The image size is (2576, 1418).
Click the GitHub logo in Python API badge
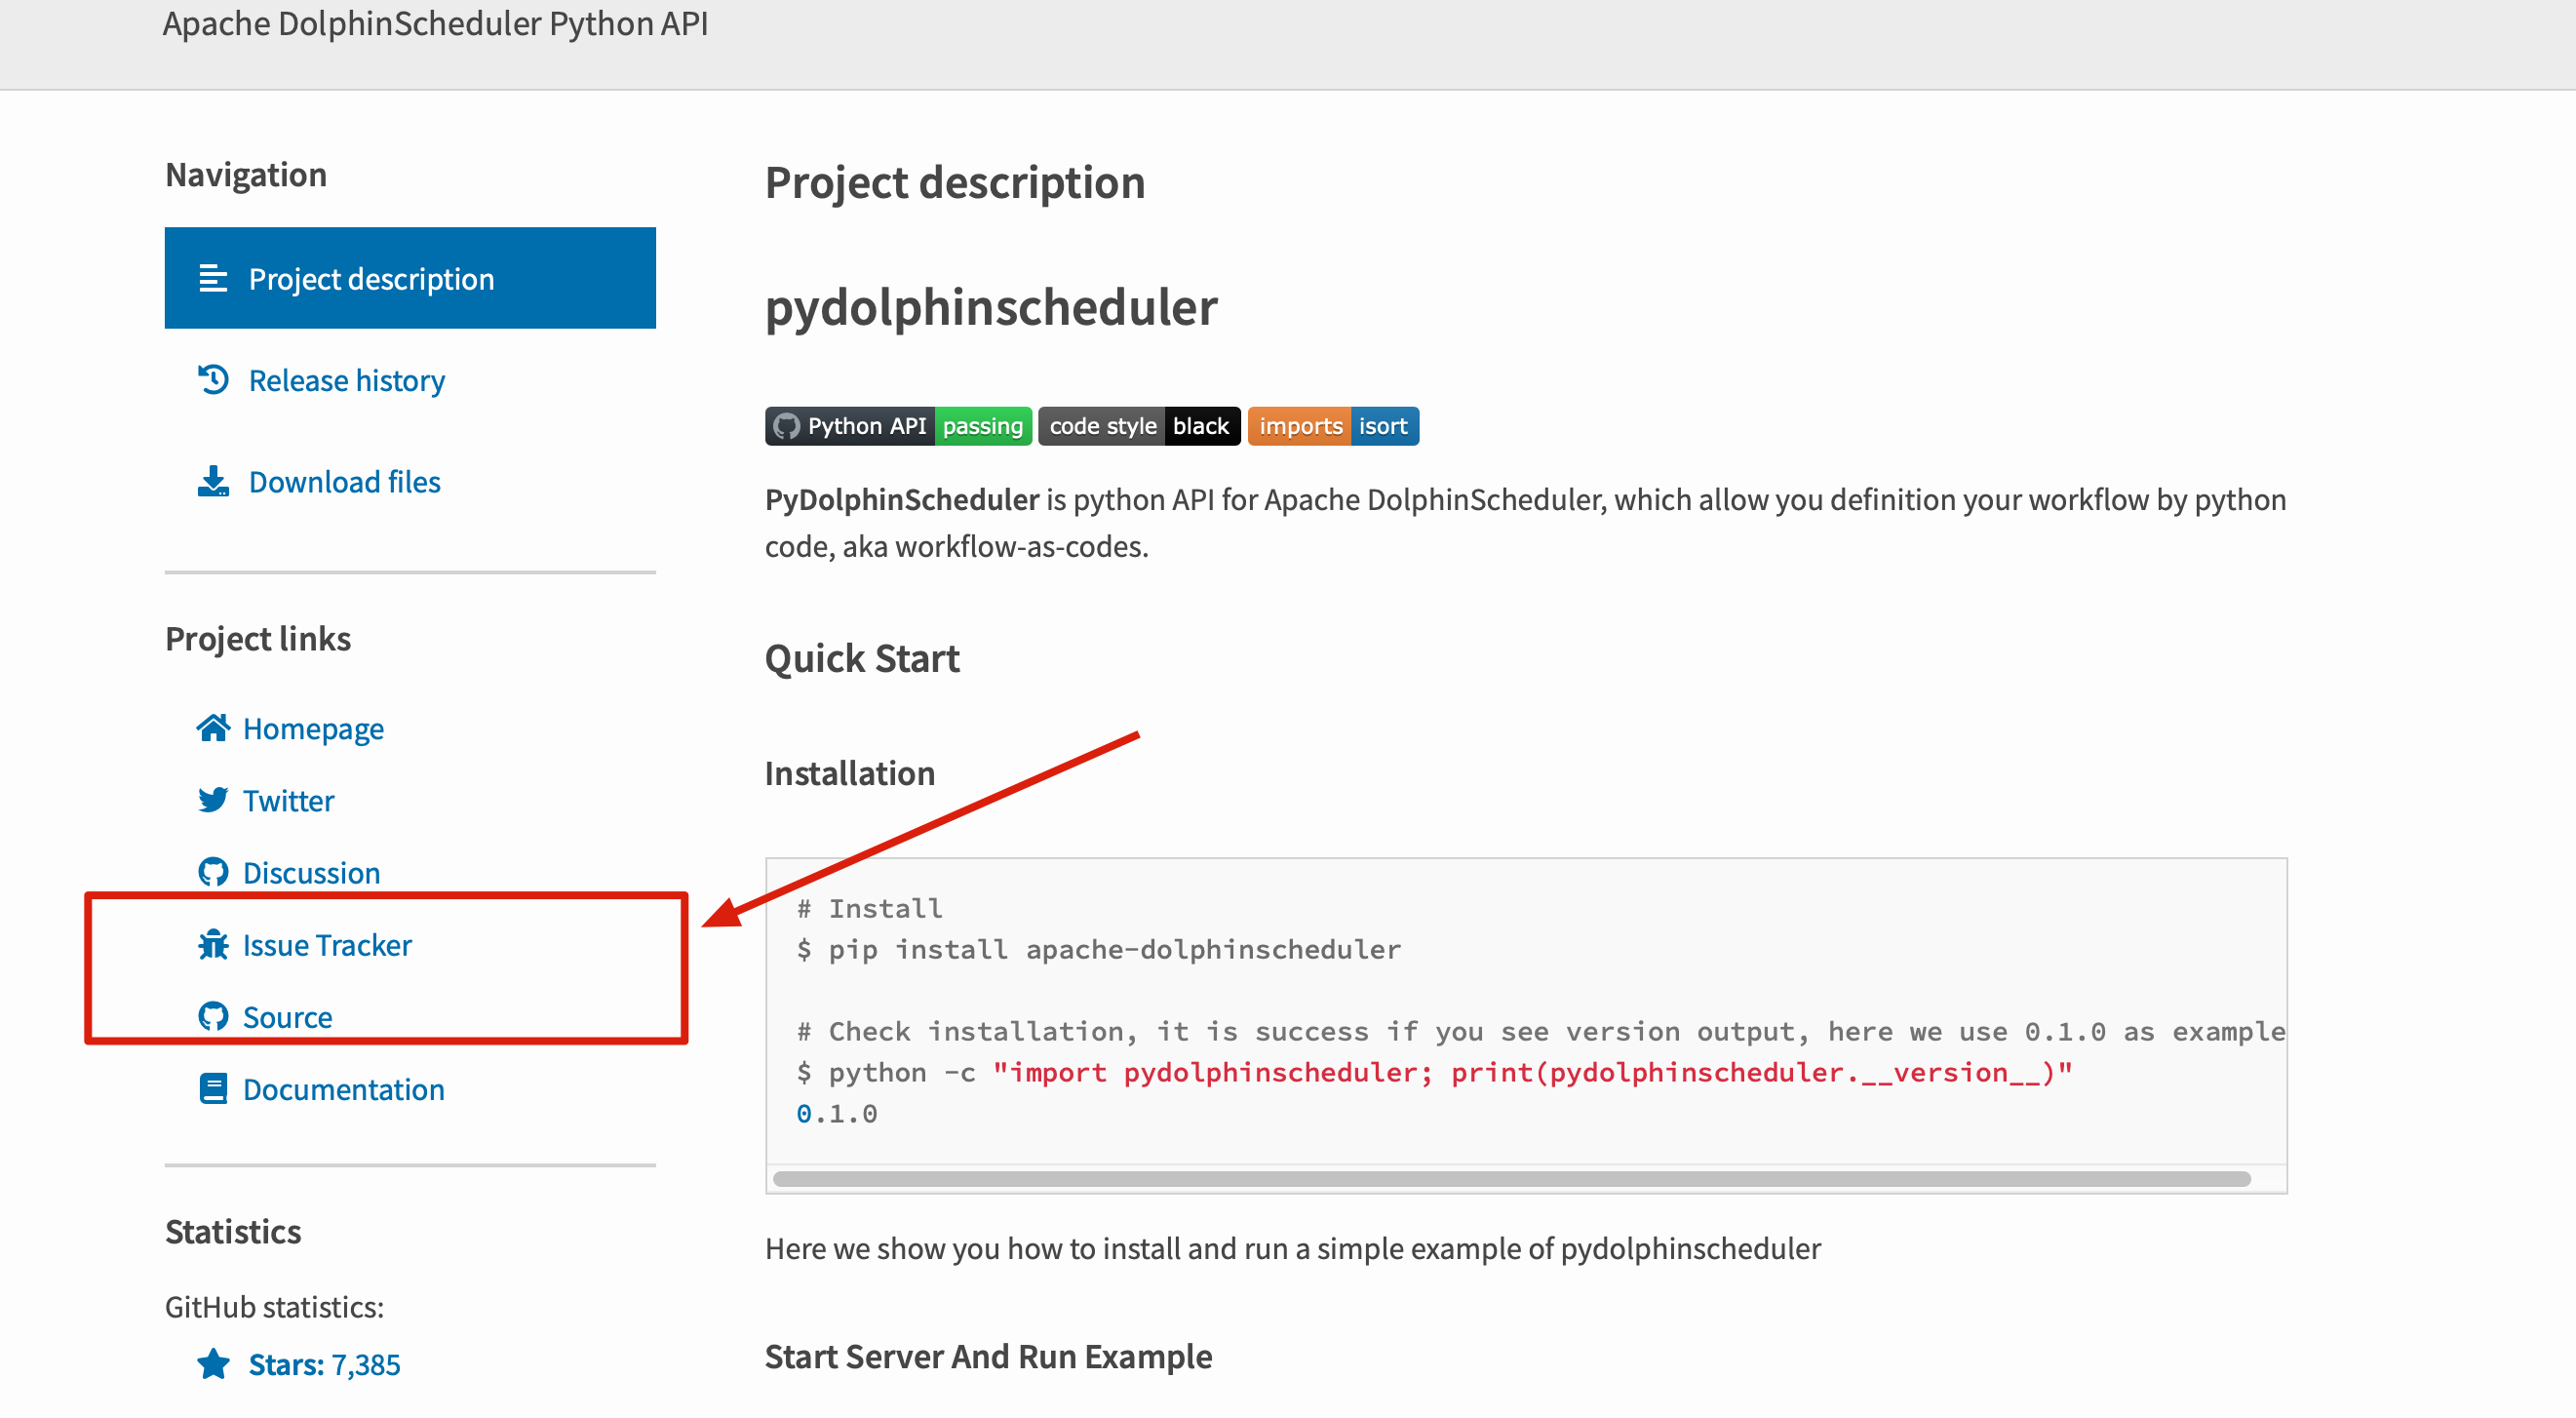[787, 426]
